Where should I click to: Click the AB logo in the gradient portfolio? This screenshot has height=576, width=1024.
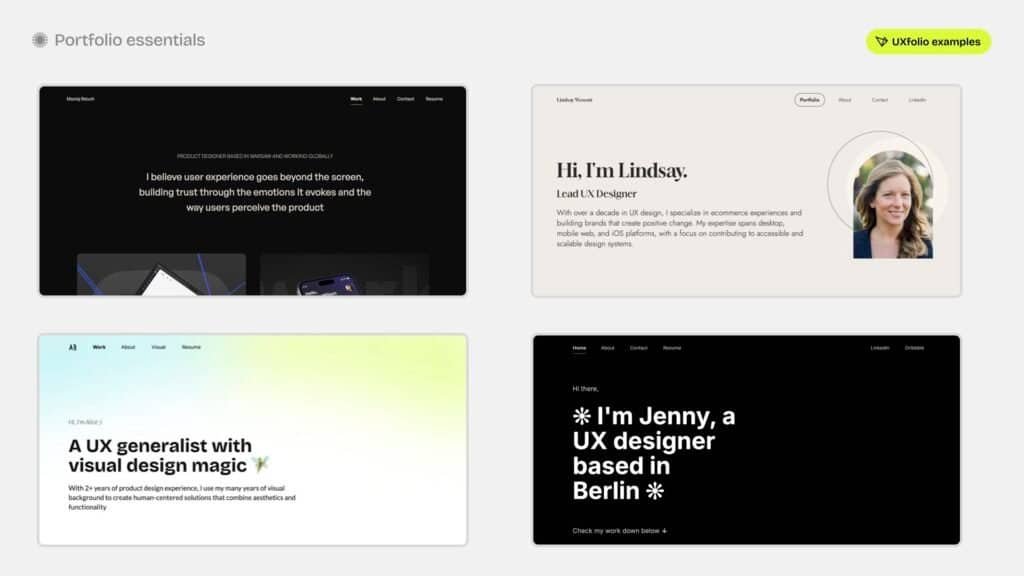tap(72, 347)
